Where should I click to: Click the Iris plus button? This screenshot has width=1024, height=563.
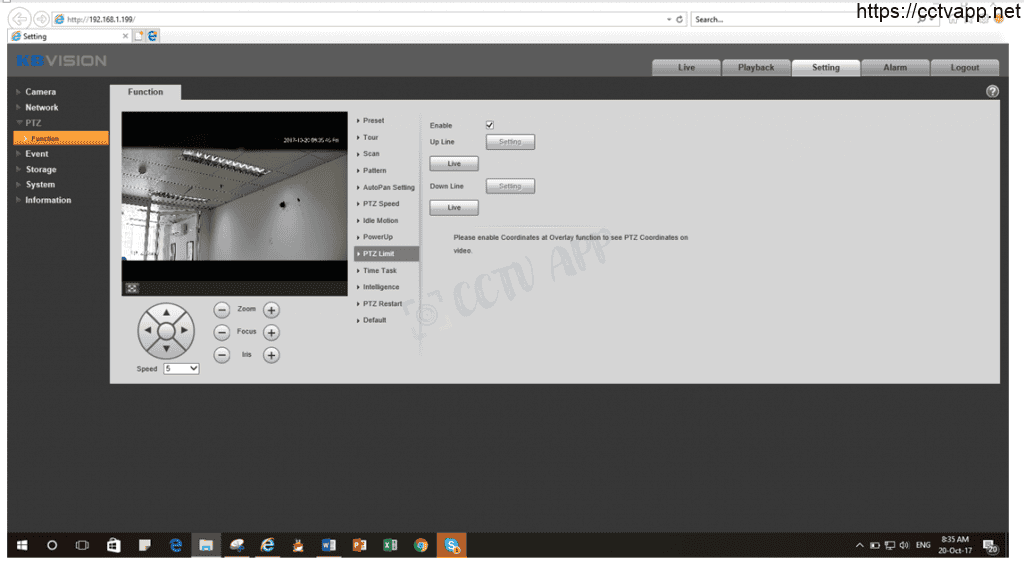pyautogui.click(x=271, y=355)
